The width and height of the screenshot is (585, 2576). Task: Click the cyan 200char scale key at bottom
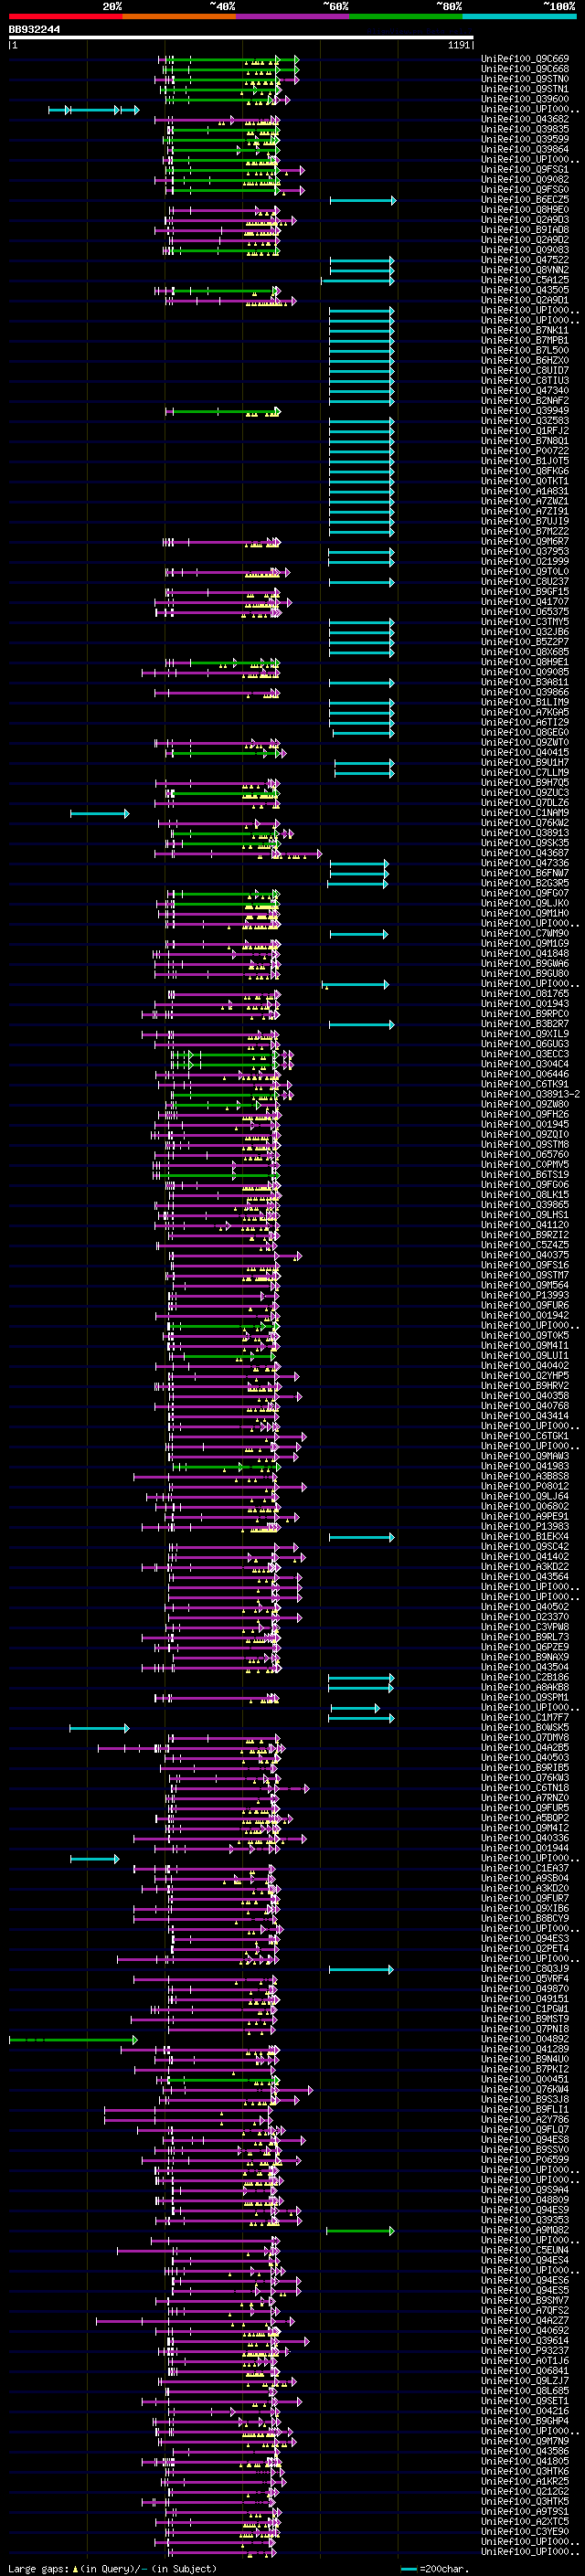408,2568
